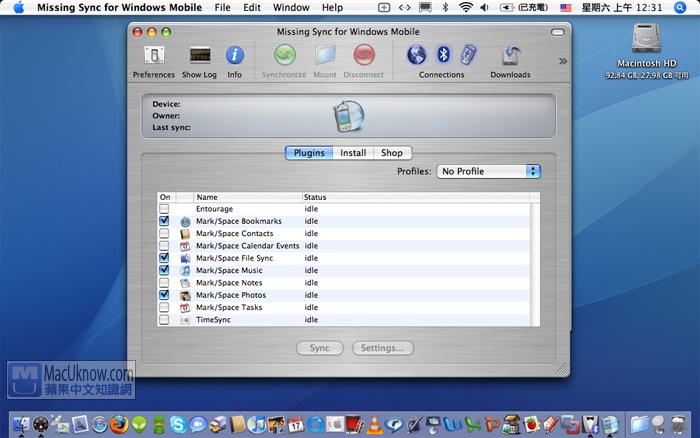Viewport: 700px width, 438px height.
Task: Open the Apple menu
Action: tap(19, 7)
